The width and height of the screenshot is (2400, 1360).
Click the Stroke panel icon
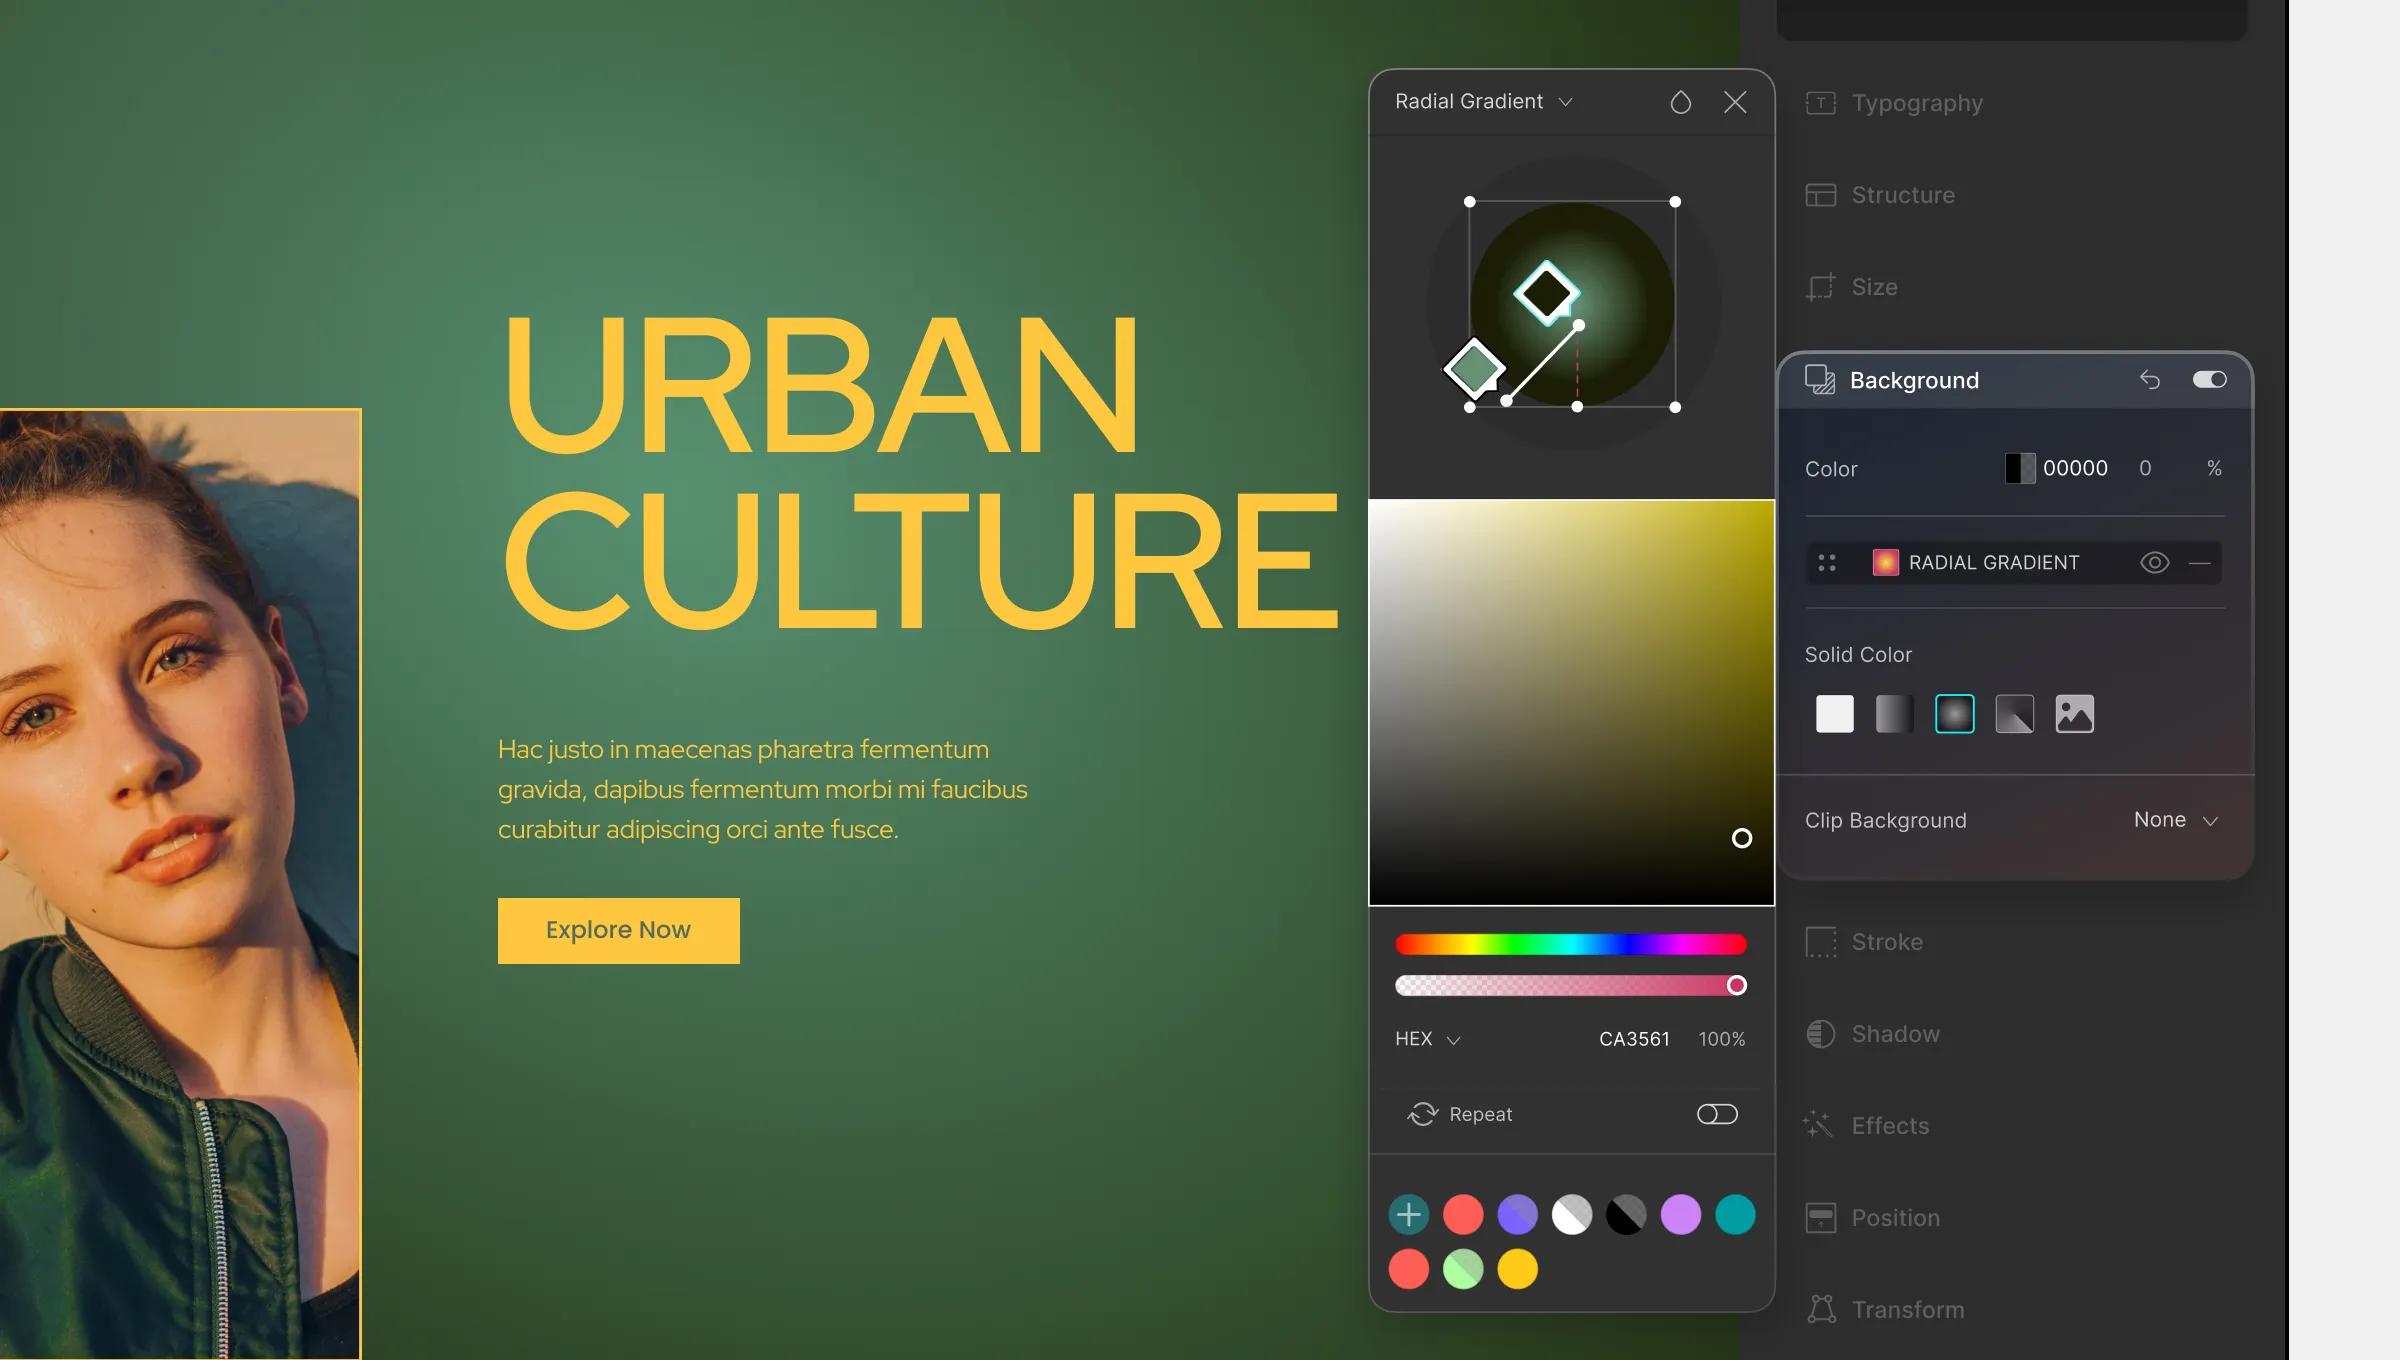pyautogui.click(x=1818, y=940)
